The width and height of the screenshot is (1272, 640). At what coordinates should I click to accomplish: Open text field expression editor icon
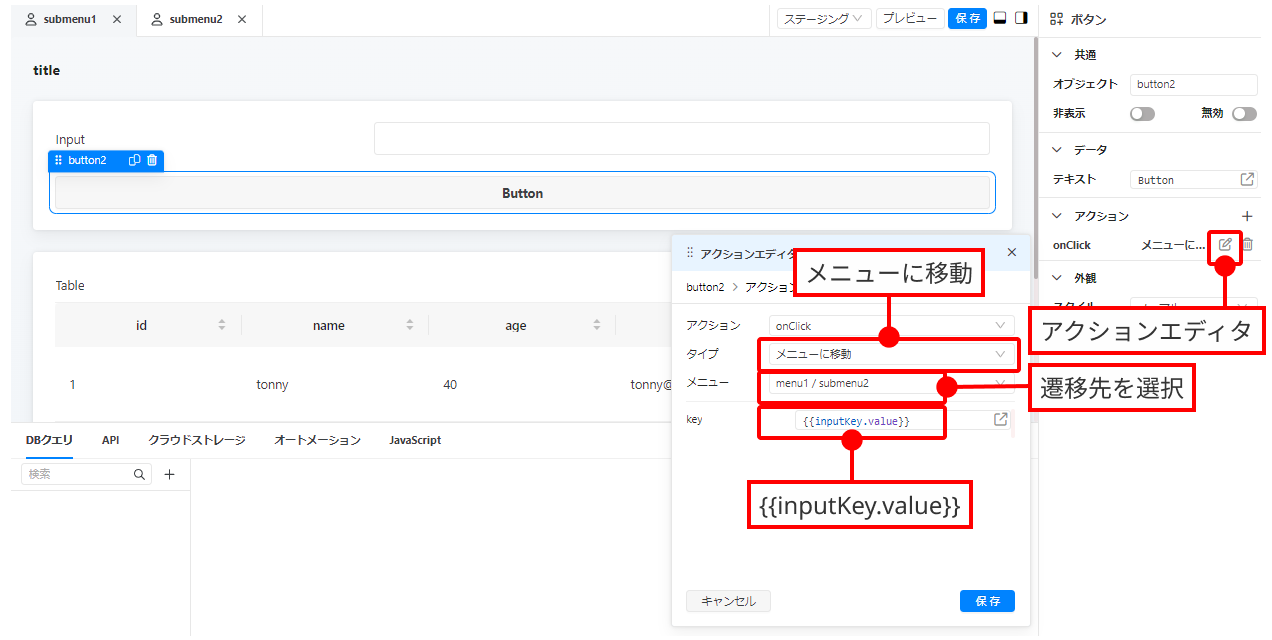point(1247,180)
